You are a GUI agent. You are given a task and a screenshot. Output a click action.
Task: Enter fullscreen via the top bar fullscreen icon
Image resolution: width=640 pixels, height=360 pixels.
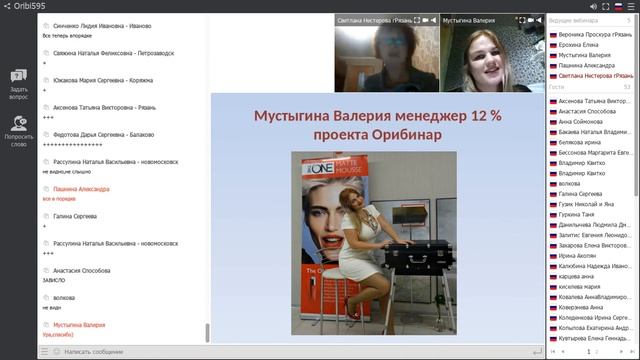pos(606,7)
